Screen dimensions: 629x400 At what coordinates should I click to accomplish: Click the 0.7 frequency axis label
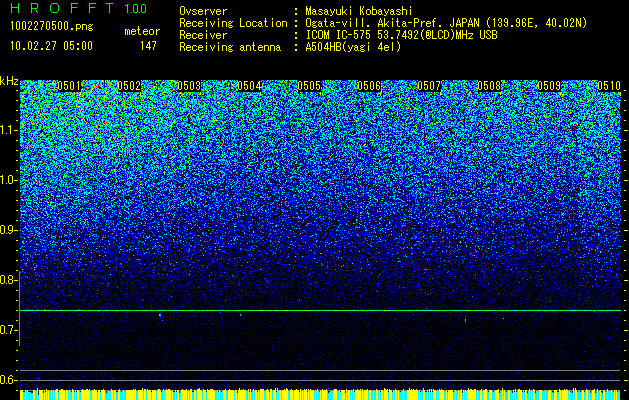9,330
